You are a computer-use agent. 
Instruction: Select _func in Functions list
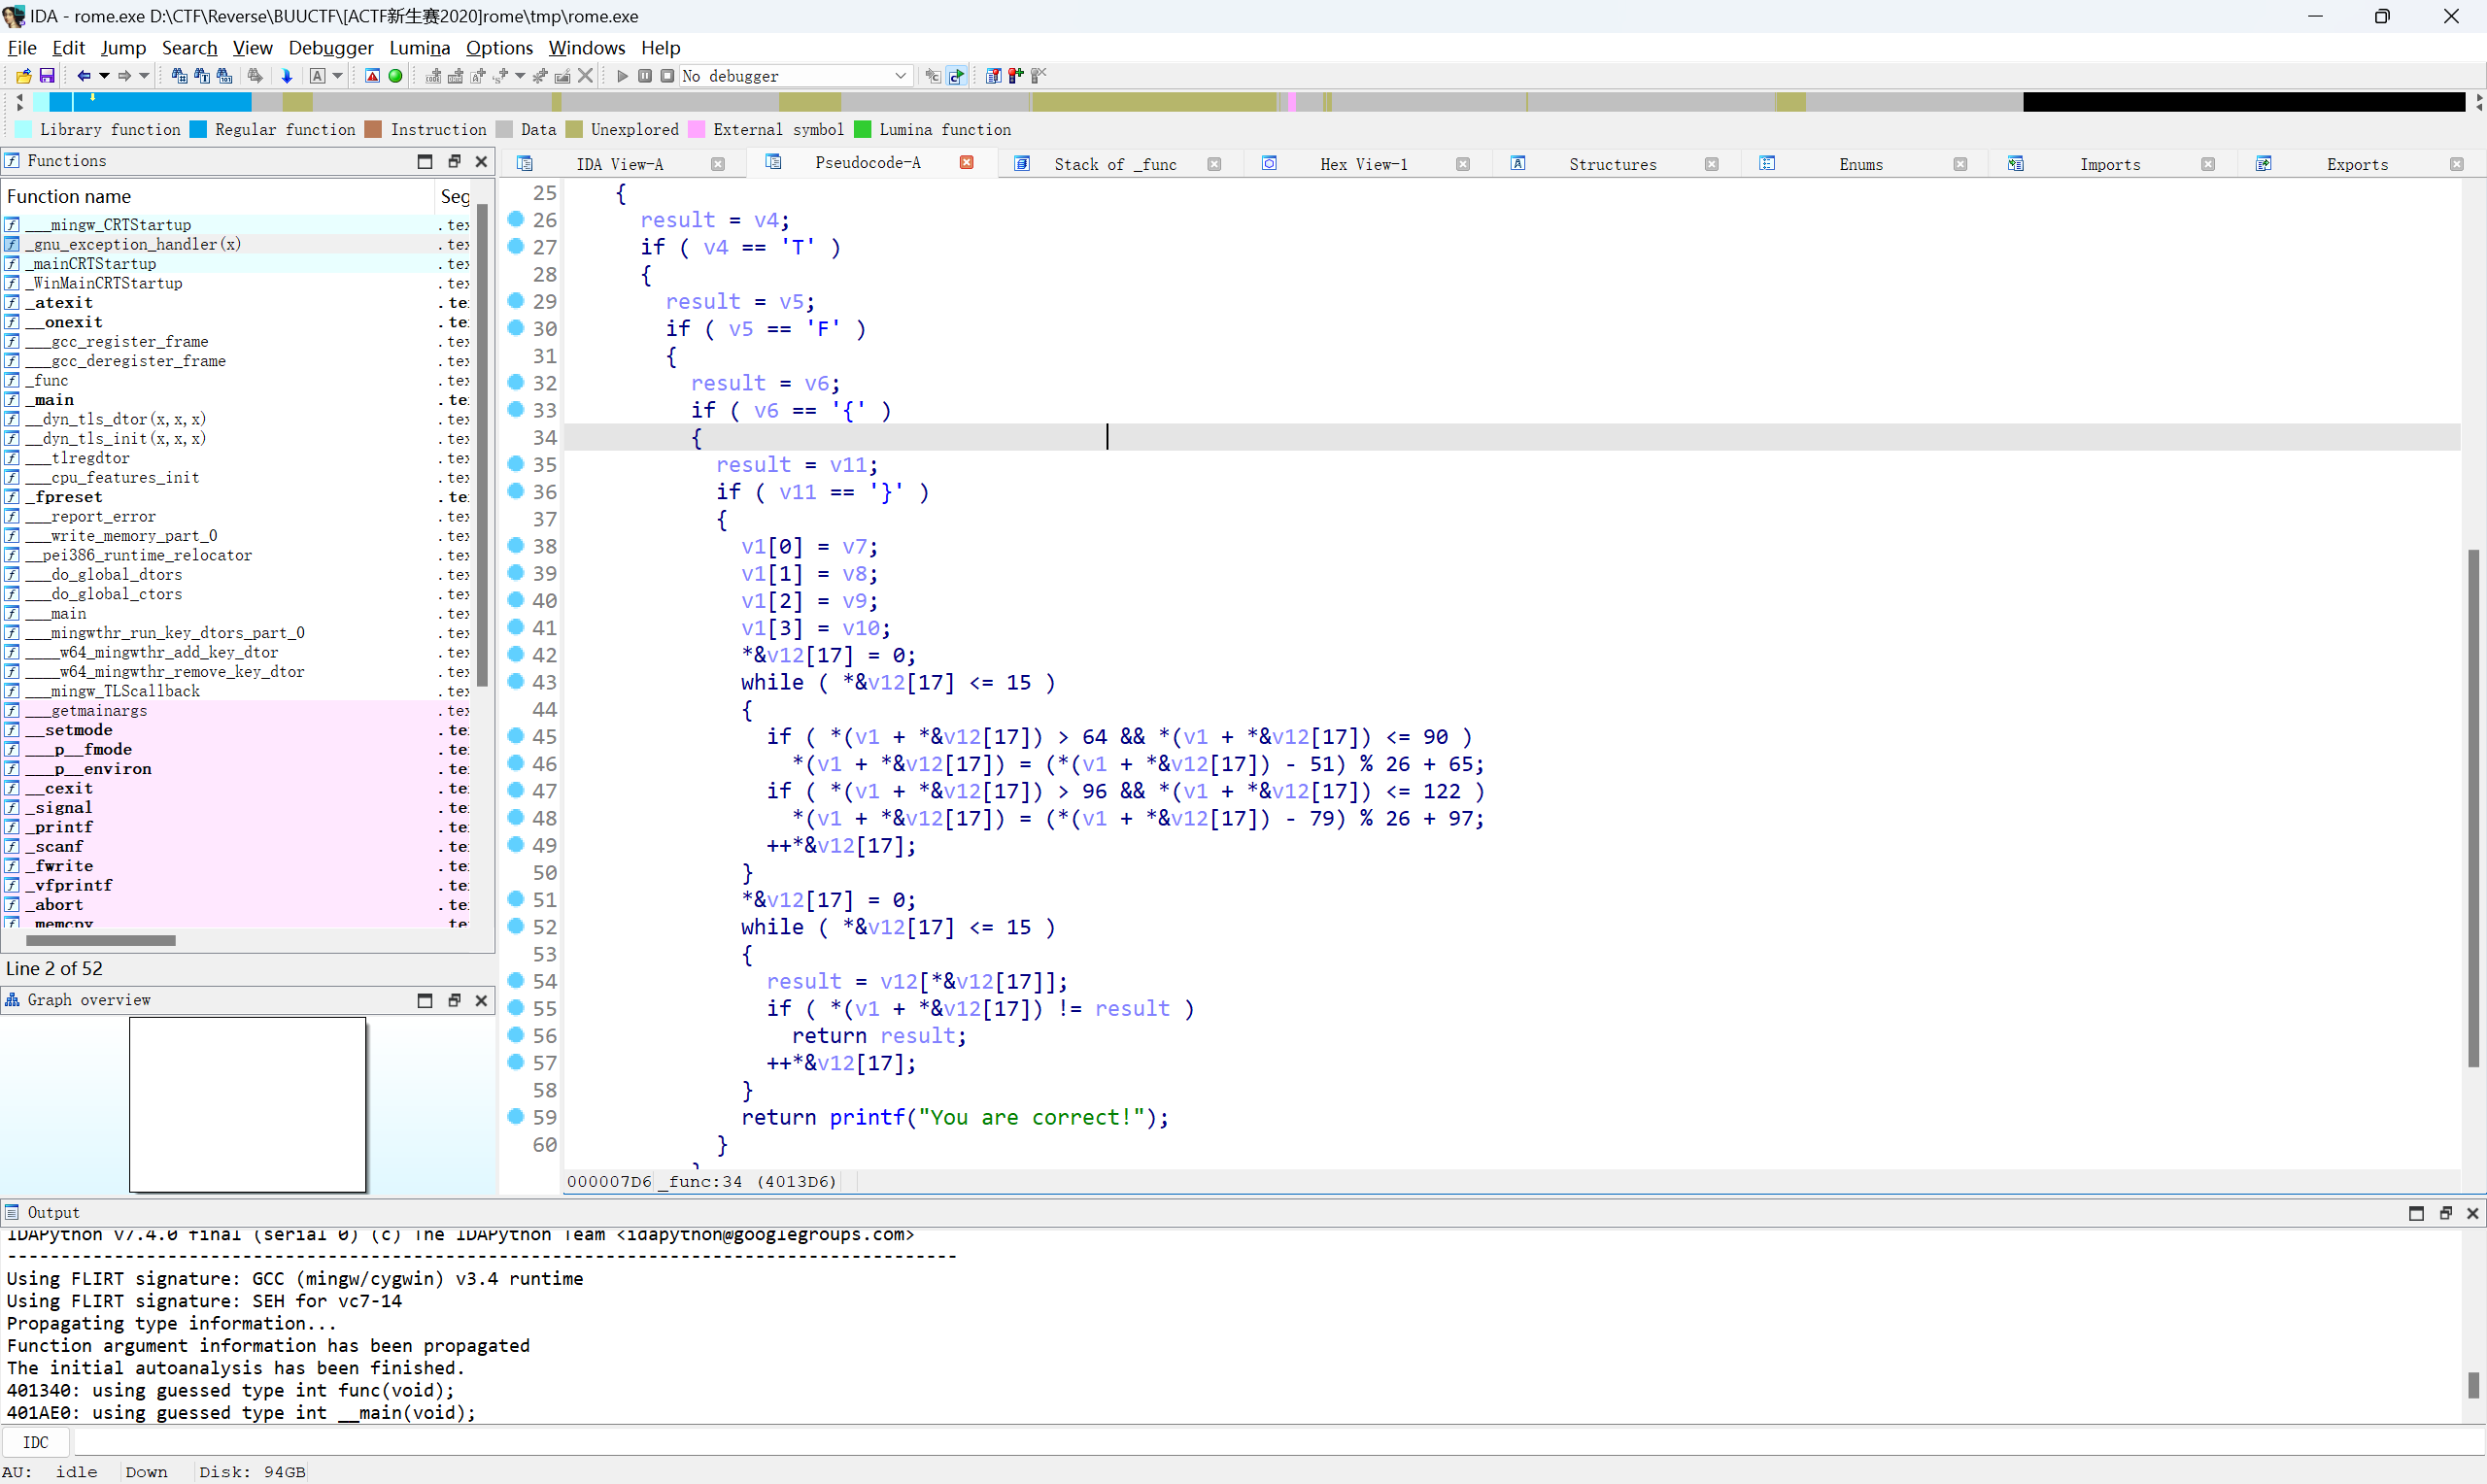(236, 381)
